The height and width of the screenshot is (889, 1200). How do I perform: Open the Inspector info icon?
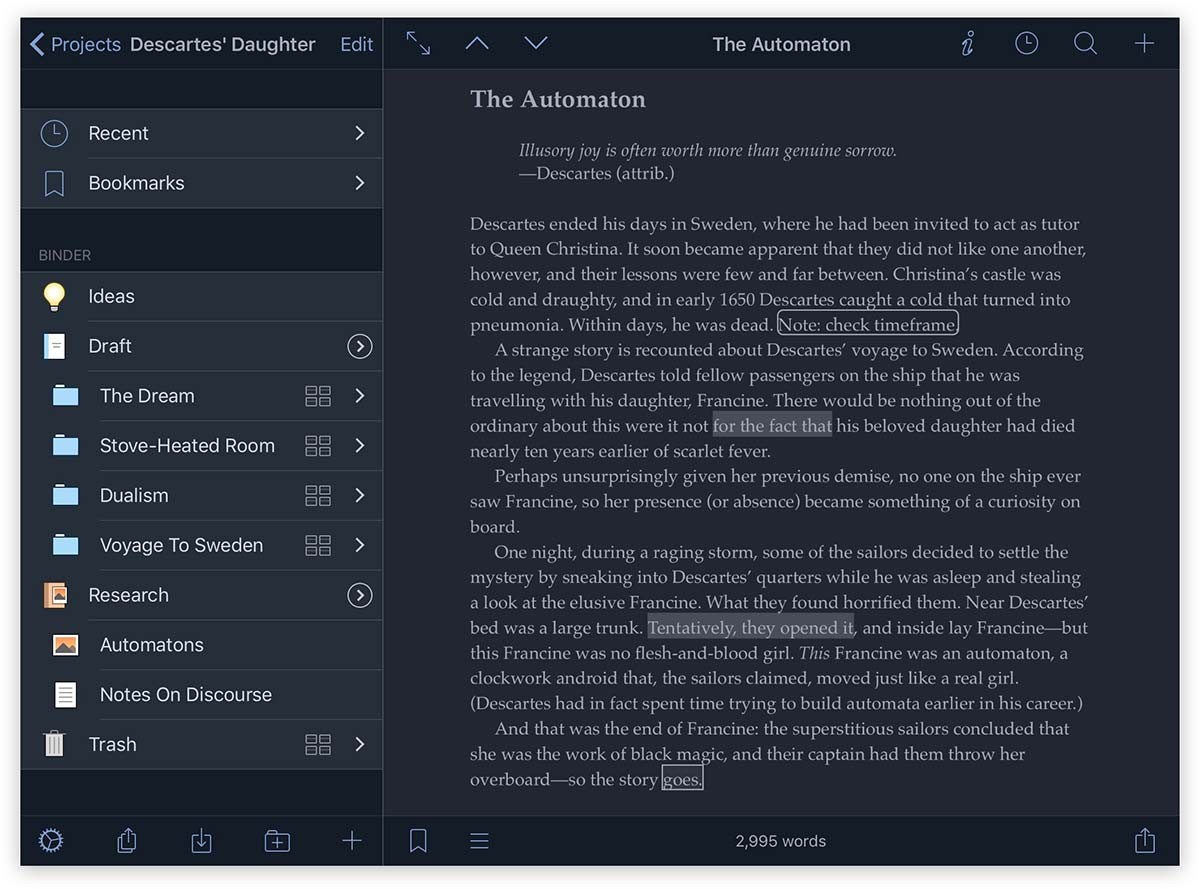pos(967,44)
